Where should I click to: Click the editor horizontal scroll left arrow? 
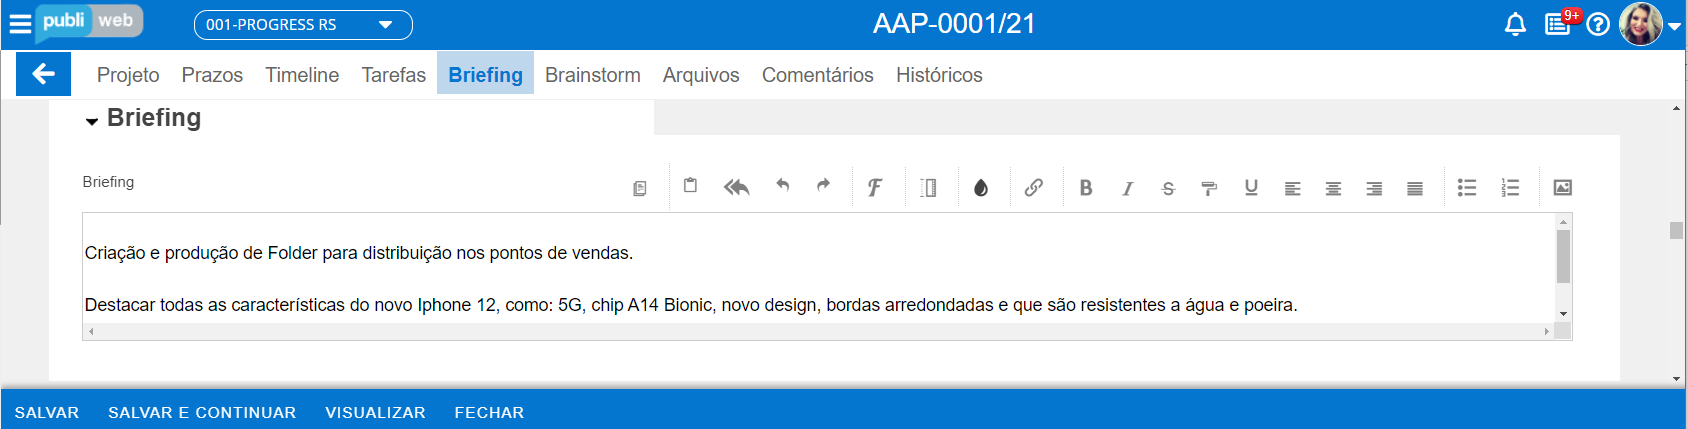pyautogui.click(x=91, y=331)
